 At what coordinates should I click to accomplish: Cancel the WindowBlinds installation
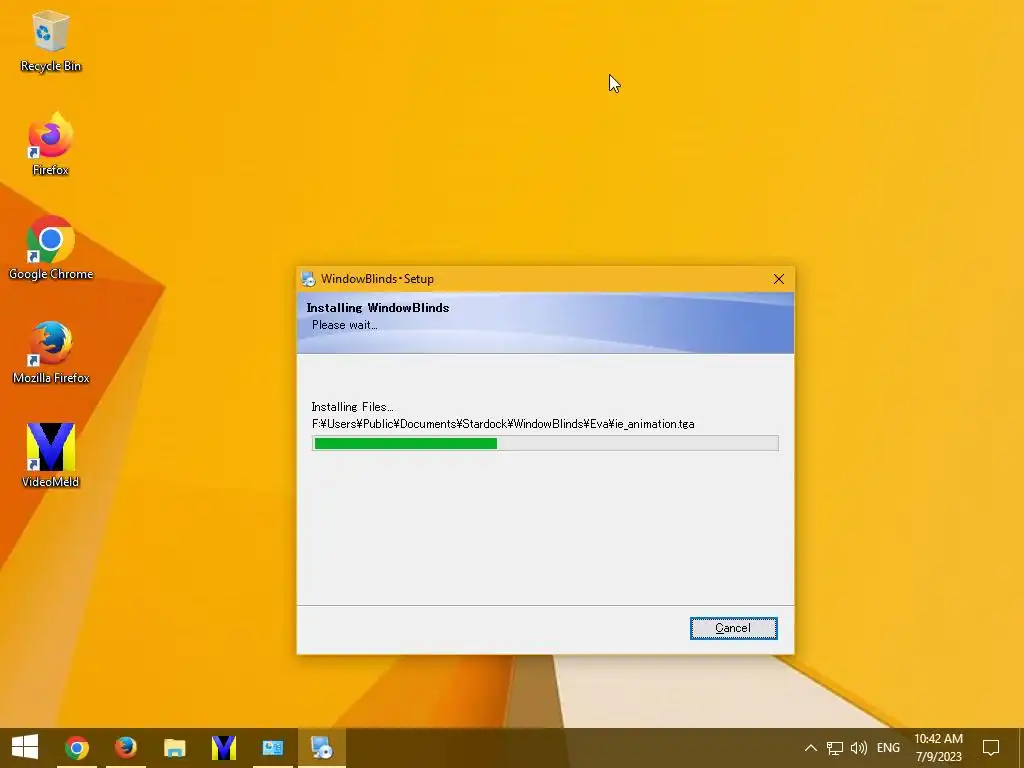[x=733, y=628]
